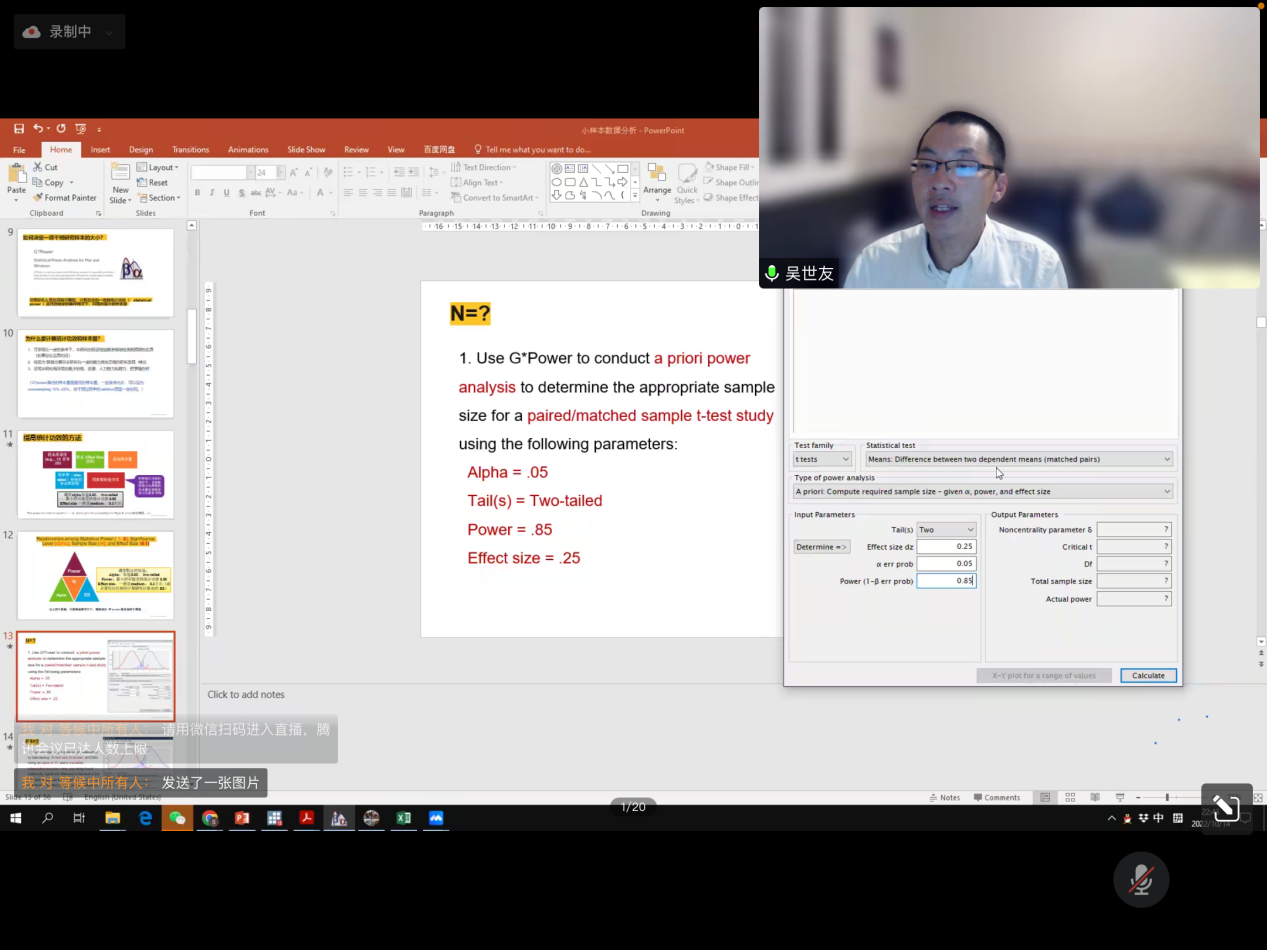Screen dimensions: 1267x950
Task: Click the Paste icon in Clipboard group
Action: pos(17,180)
